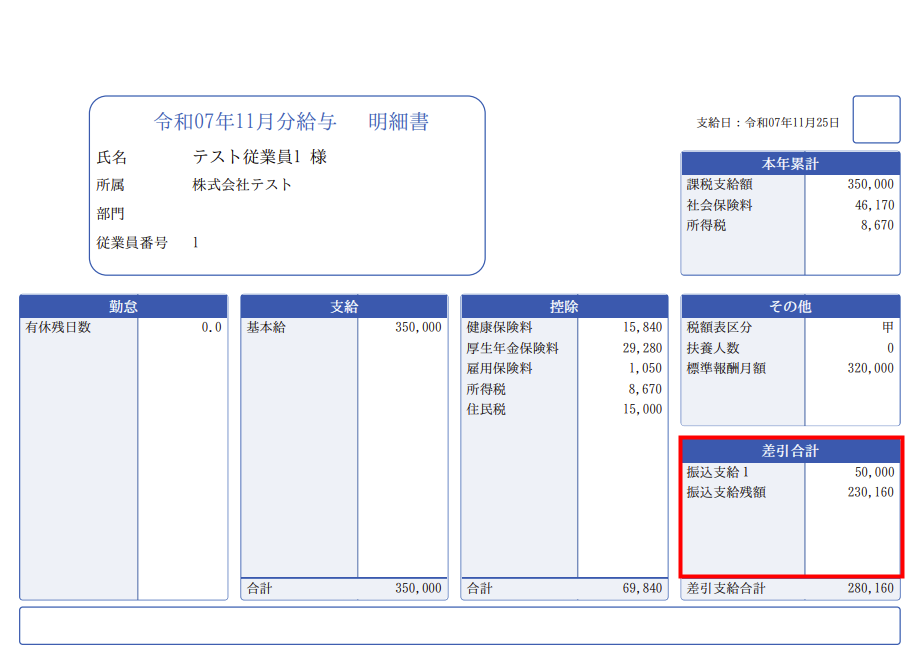Select the 振込支給残額 amount 230,160
Image resolution: width=918 pixels, height=649 pixels.
(870, 492)
